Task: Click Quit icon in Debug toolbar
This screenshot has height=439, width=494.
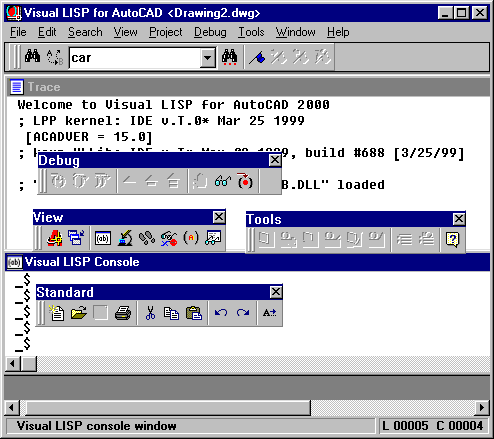Action: (x=151, y=182)
